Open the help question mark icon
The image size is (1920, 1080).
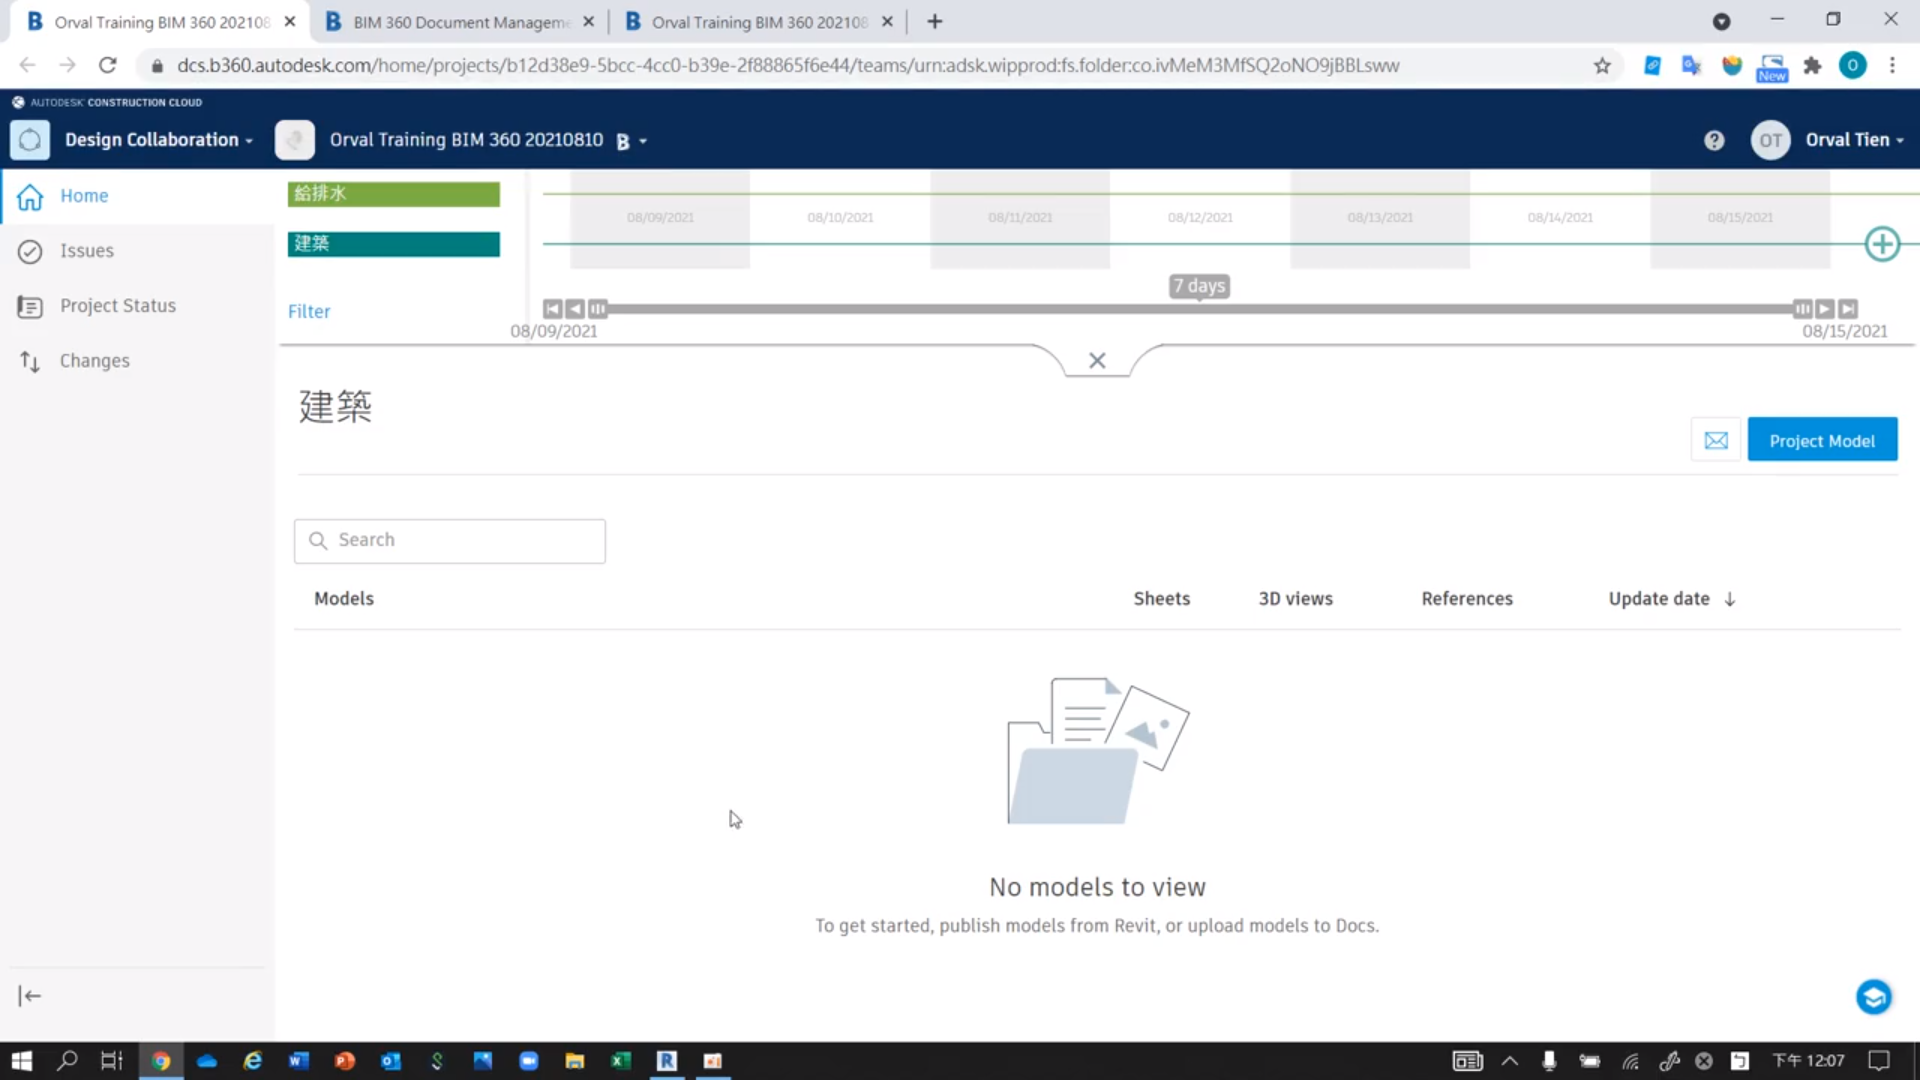coord(1714,141)
